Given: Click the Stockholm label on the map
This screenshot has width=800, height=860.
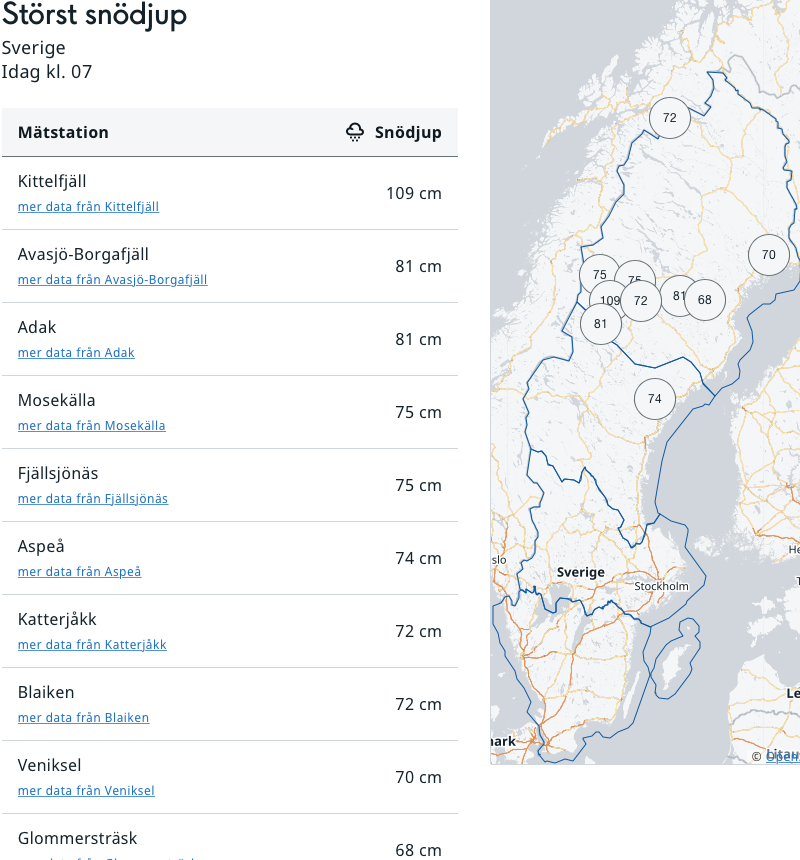Looking at the screenshot, I should click(661, 586).
